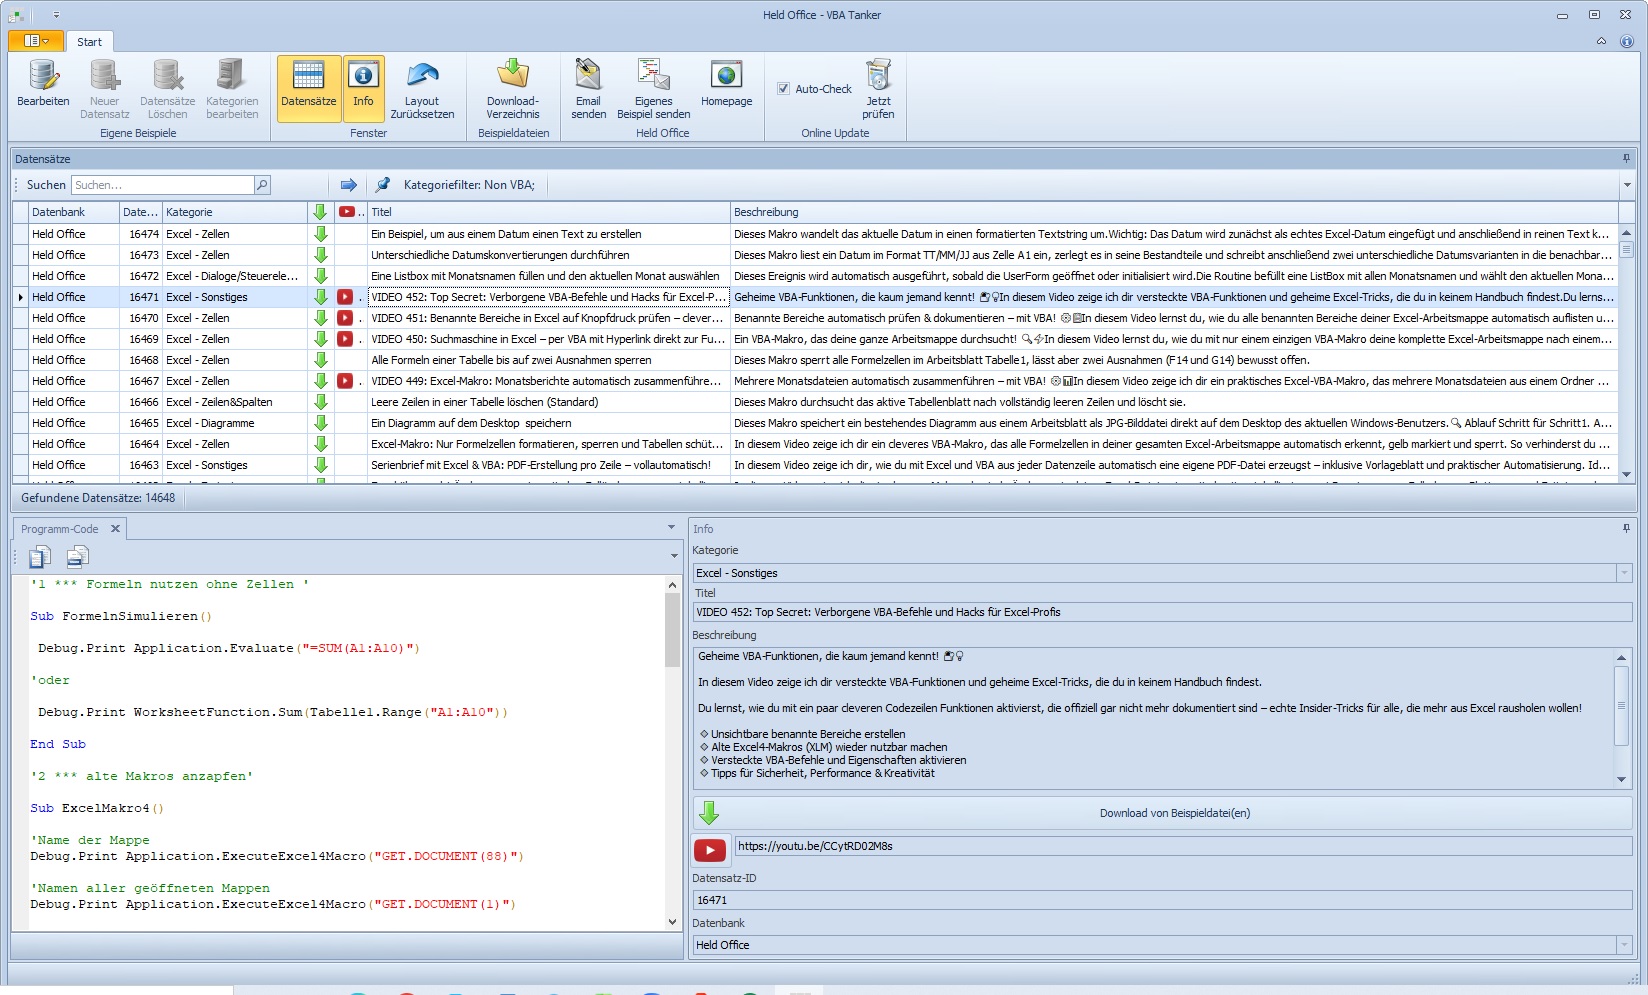Click the Titel column header
The width and height of the screenshot is (1648, 995).
pyautogui.click(x=548, y=212)
